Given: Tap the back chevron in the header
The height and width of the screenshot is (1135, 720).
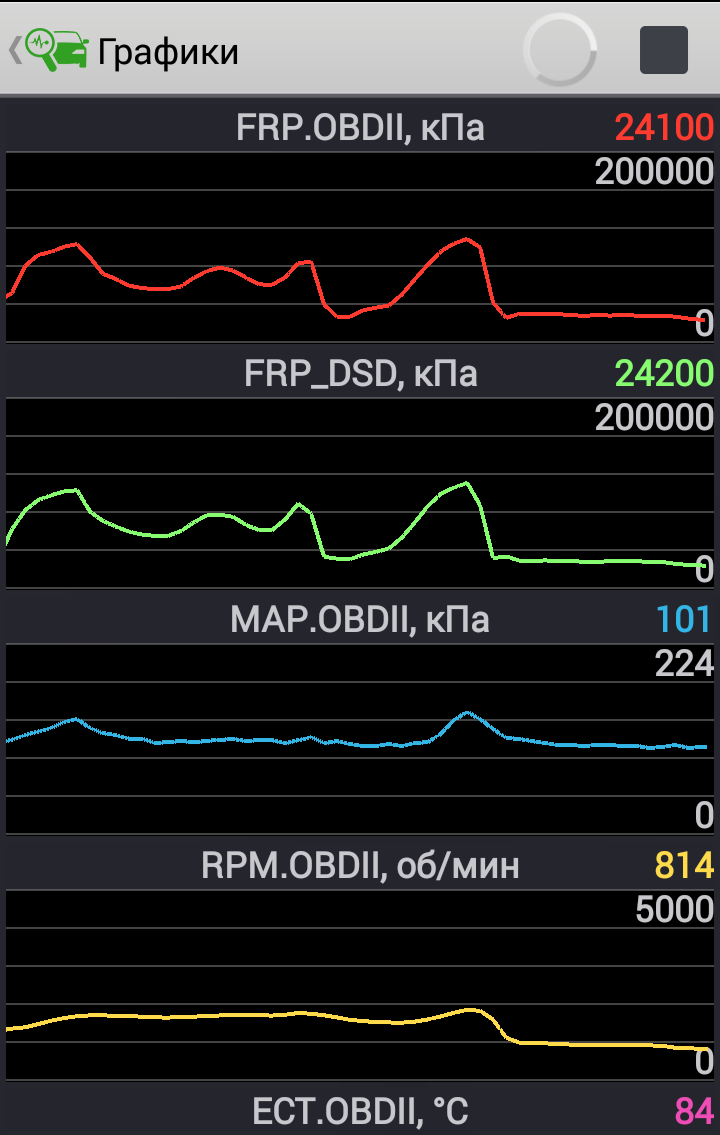Looking at the screenshot, I should (x=14, y=50).
